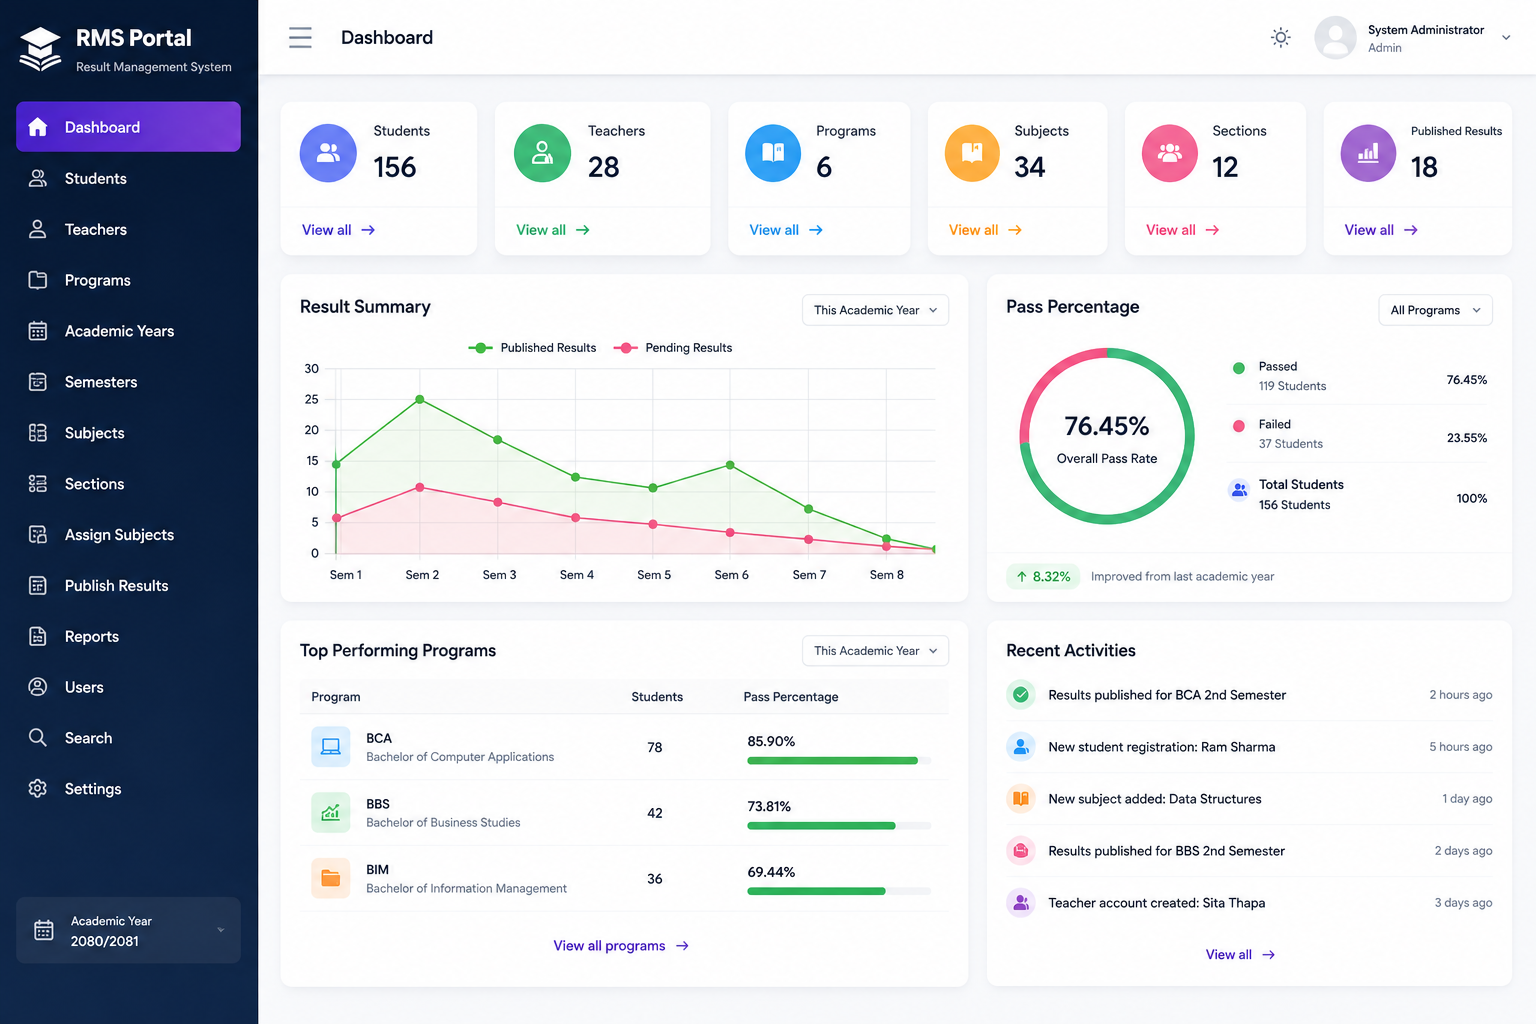Click the Subjects card bookmark icon

click(972, 153)
